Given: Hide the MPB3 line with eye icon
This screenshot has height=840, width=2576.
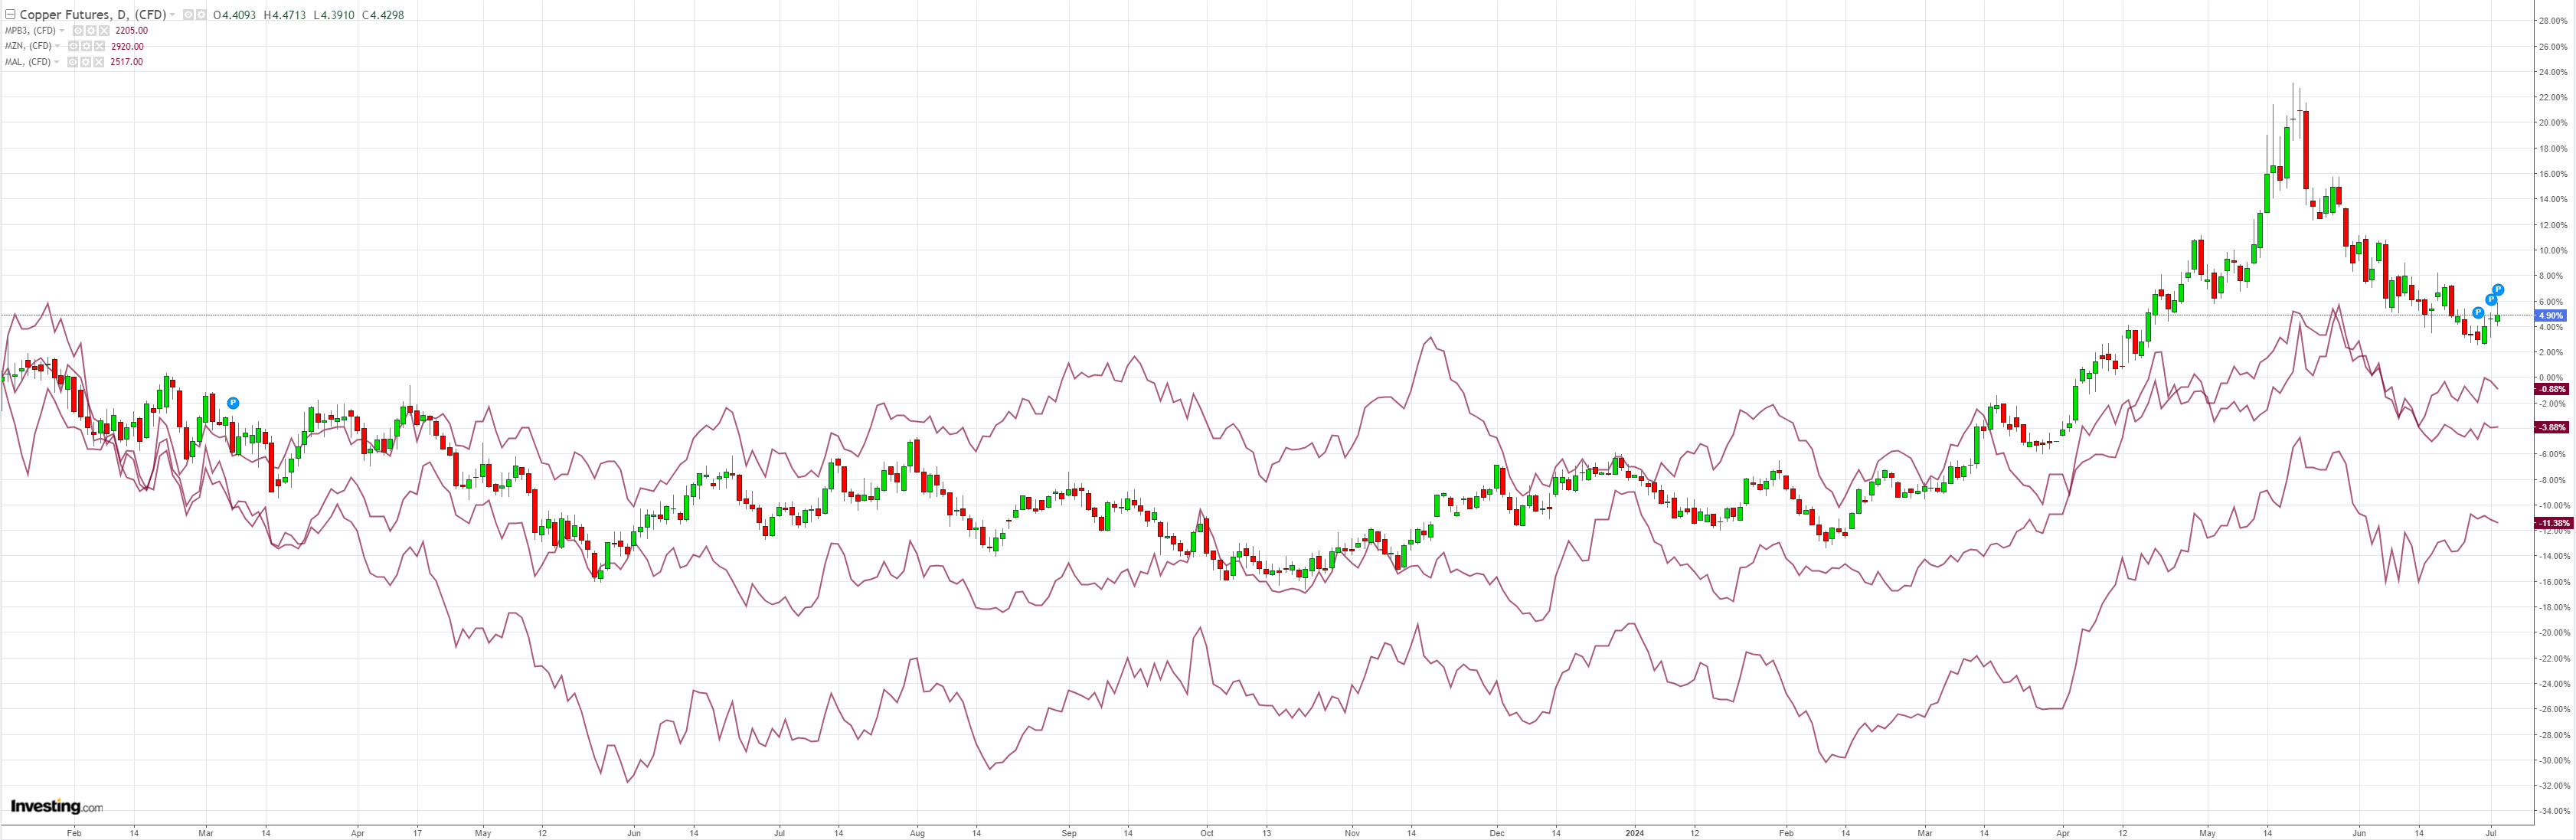Looking at the screenshot, I should pos(78,31).
